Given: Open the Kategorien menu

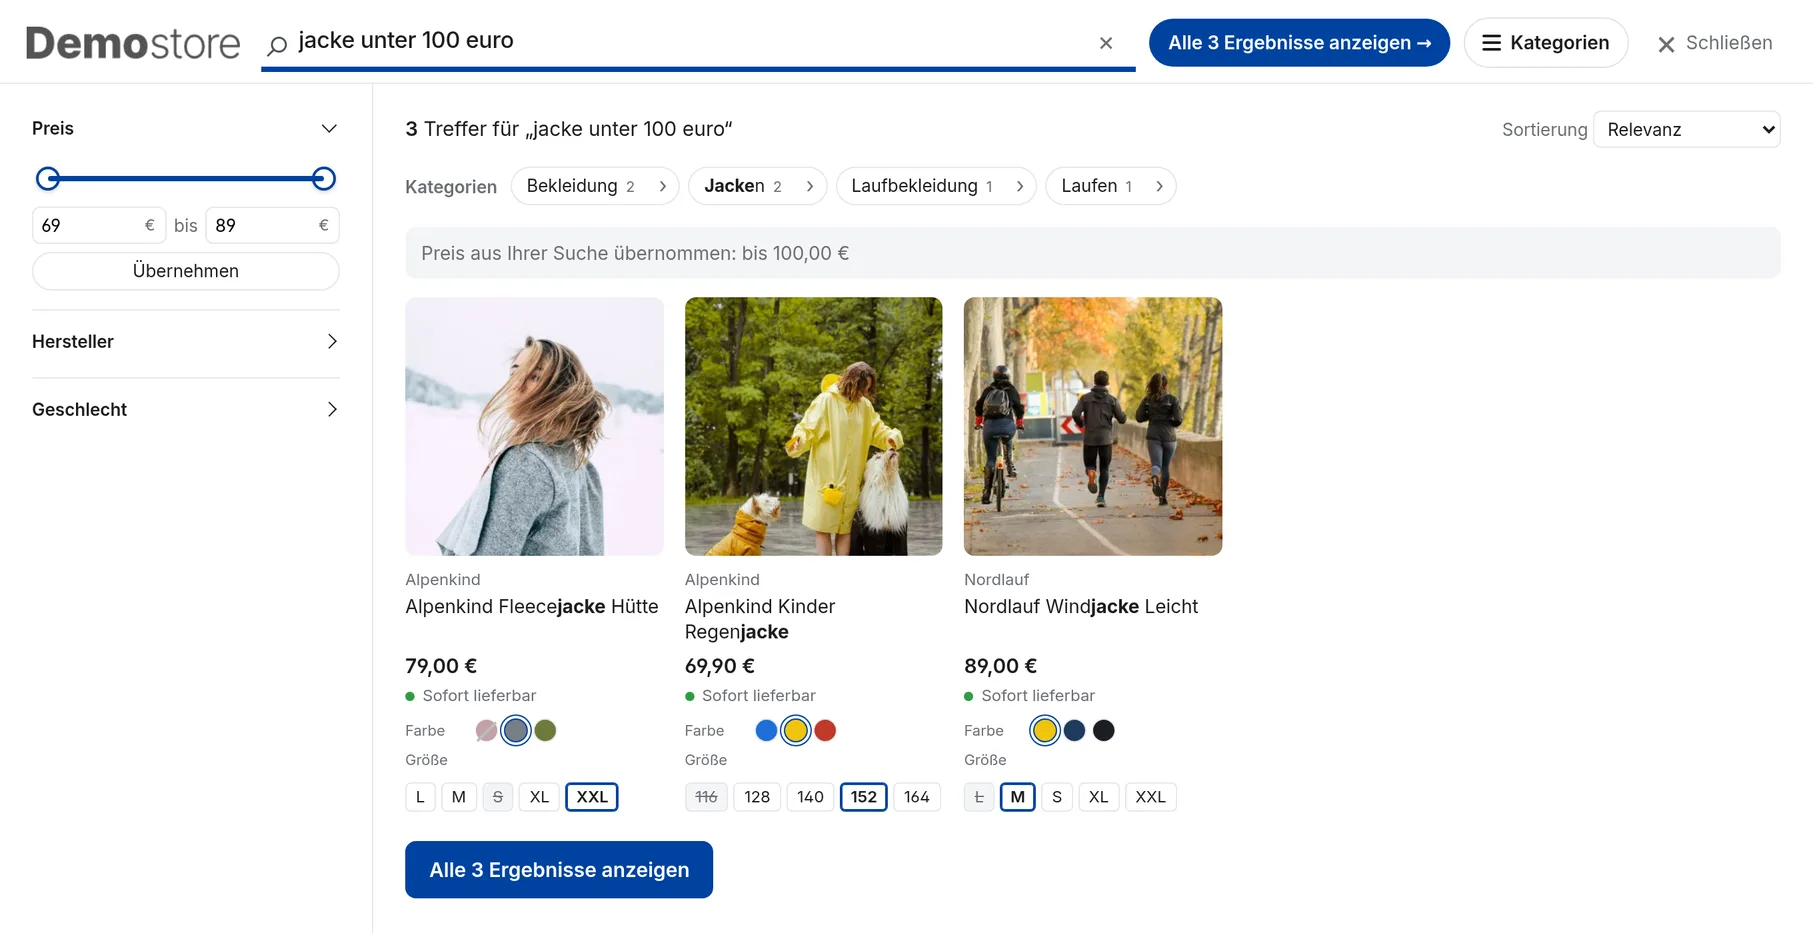Looking at the screenshot, I should coord(1546,43).
